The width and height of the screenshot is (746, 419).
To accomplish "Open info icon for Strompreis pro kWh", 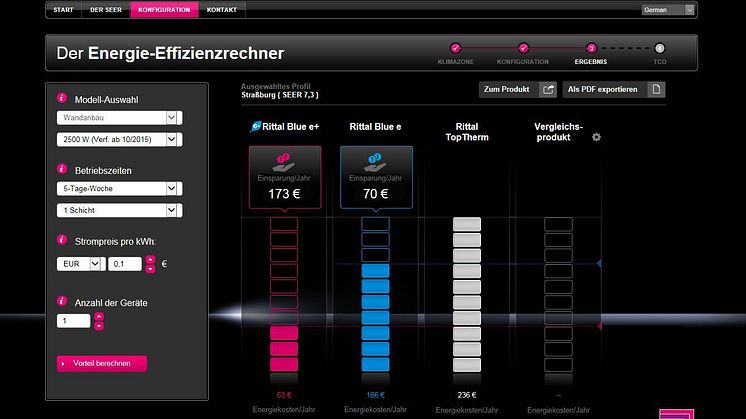I will [62, 239].
